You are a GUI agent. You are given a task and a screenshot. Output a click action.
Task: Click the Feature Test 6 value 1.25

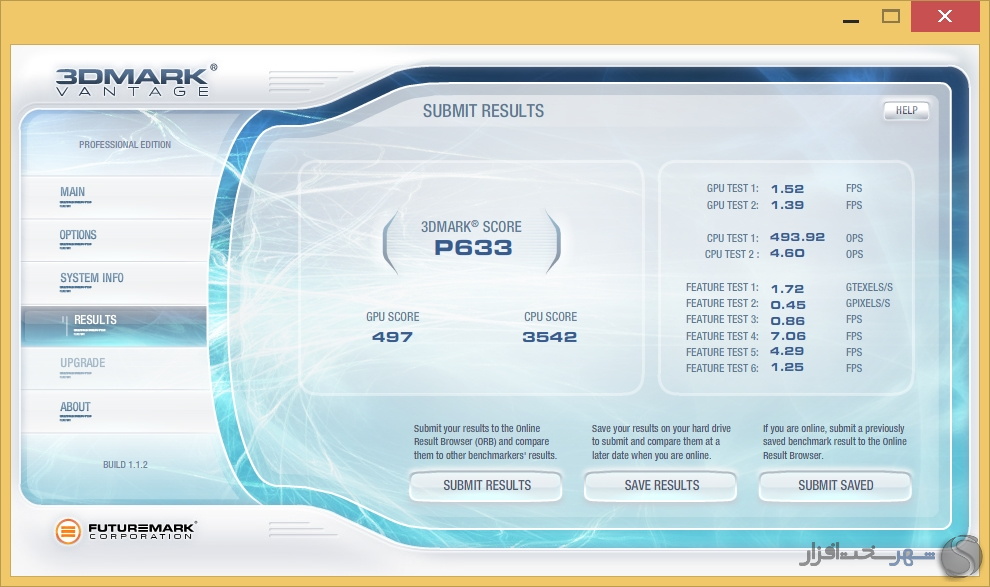[787, 367]
